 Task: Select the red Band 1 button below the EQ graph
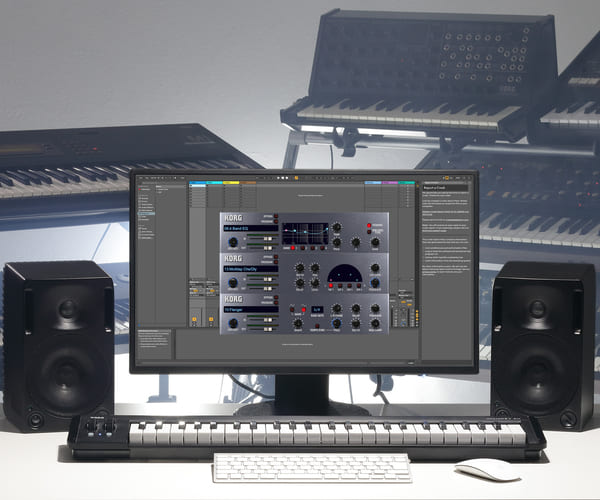point(293,247)
